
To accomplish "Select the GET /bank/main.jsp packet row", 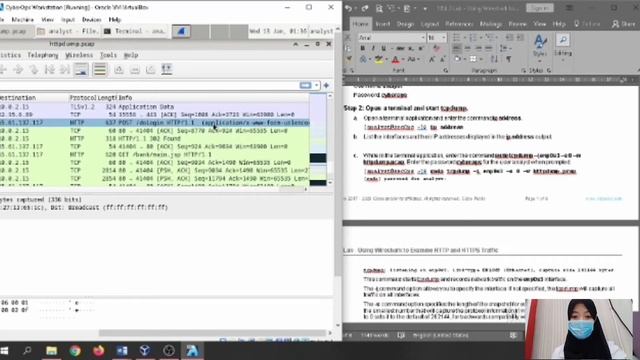I will tap(155, 154).
